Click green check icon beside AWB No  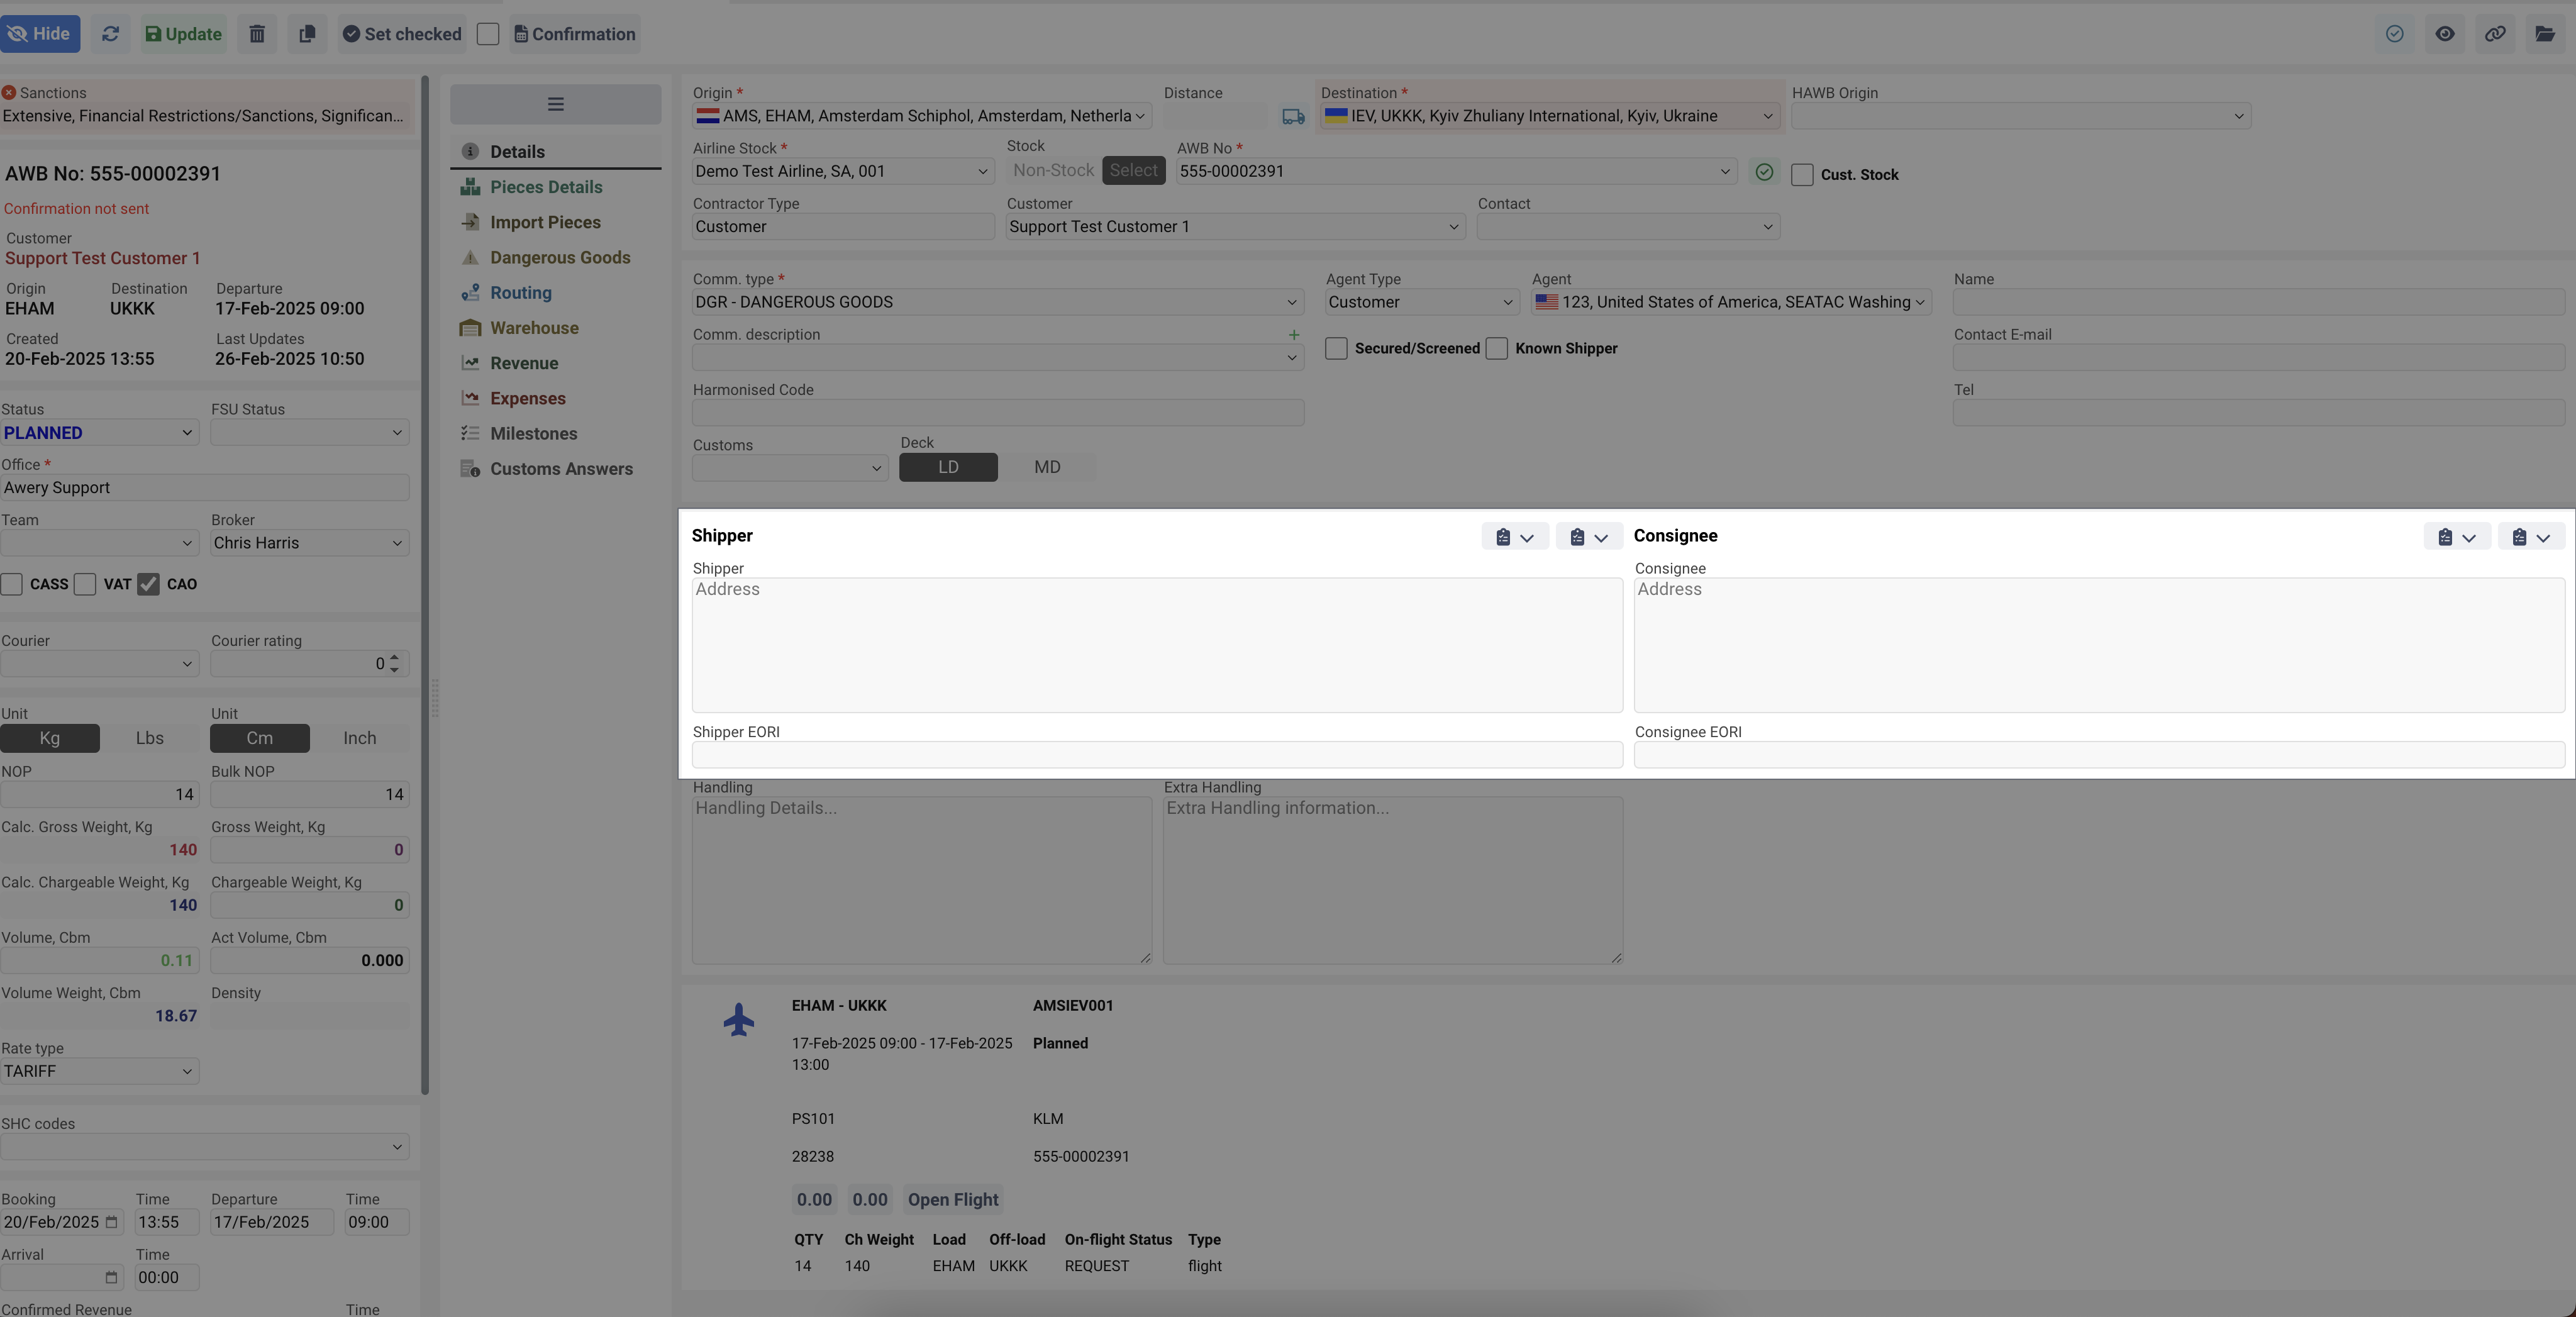pos(1764,172)
